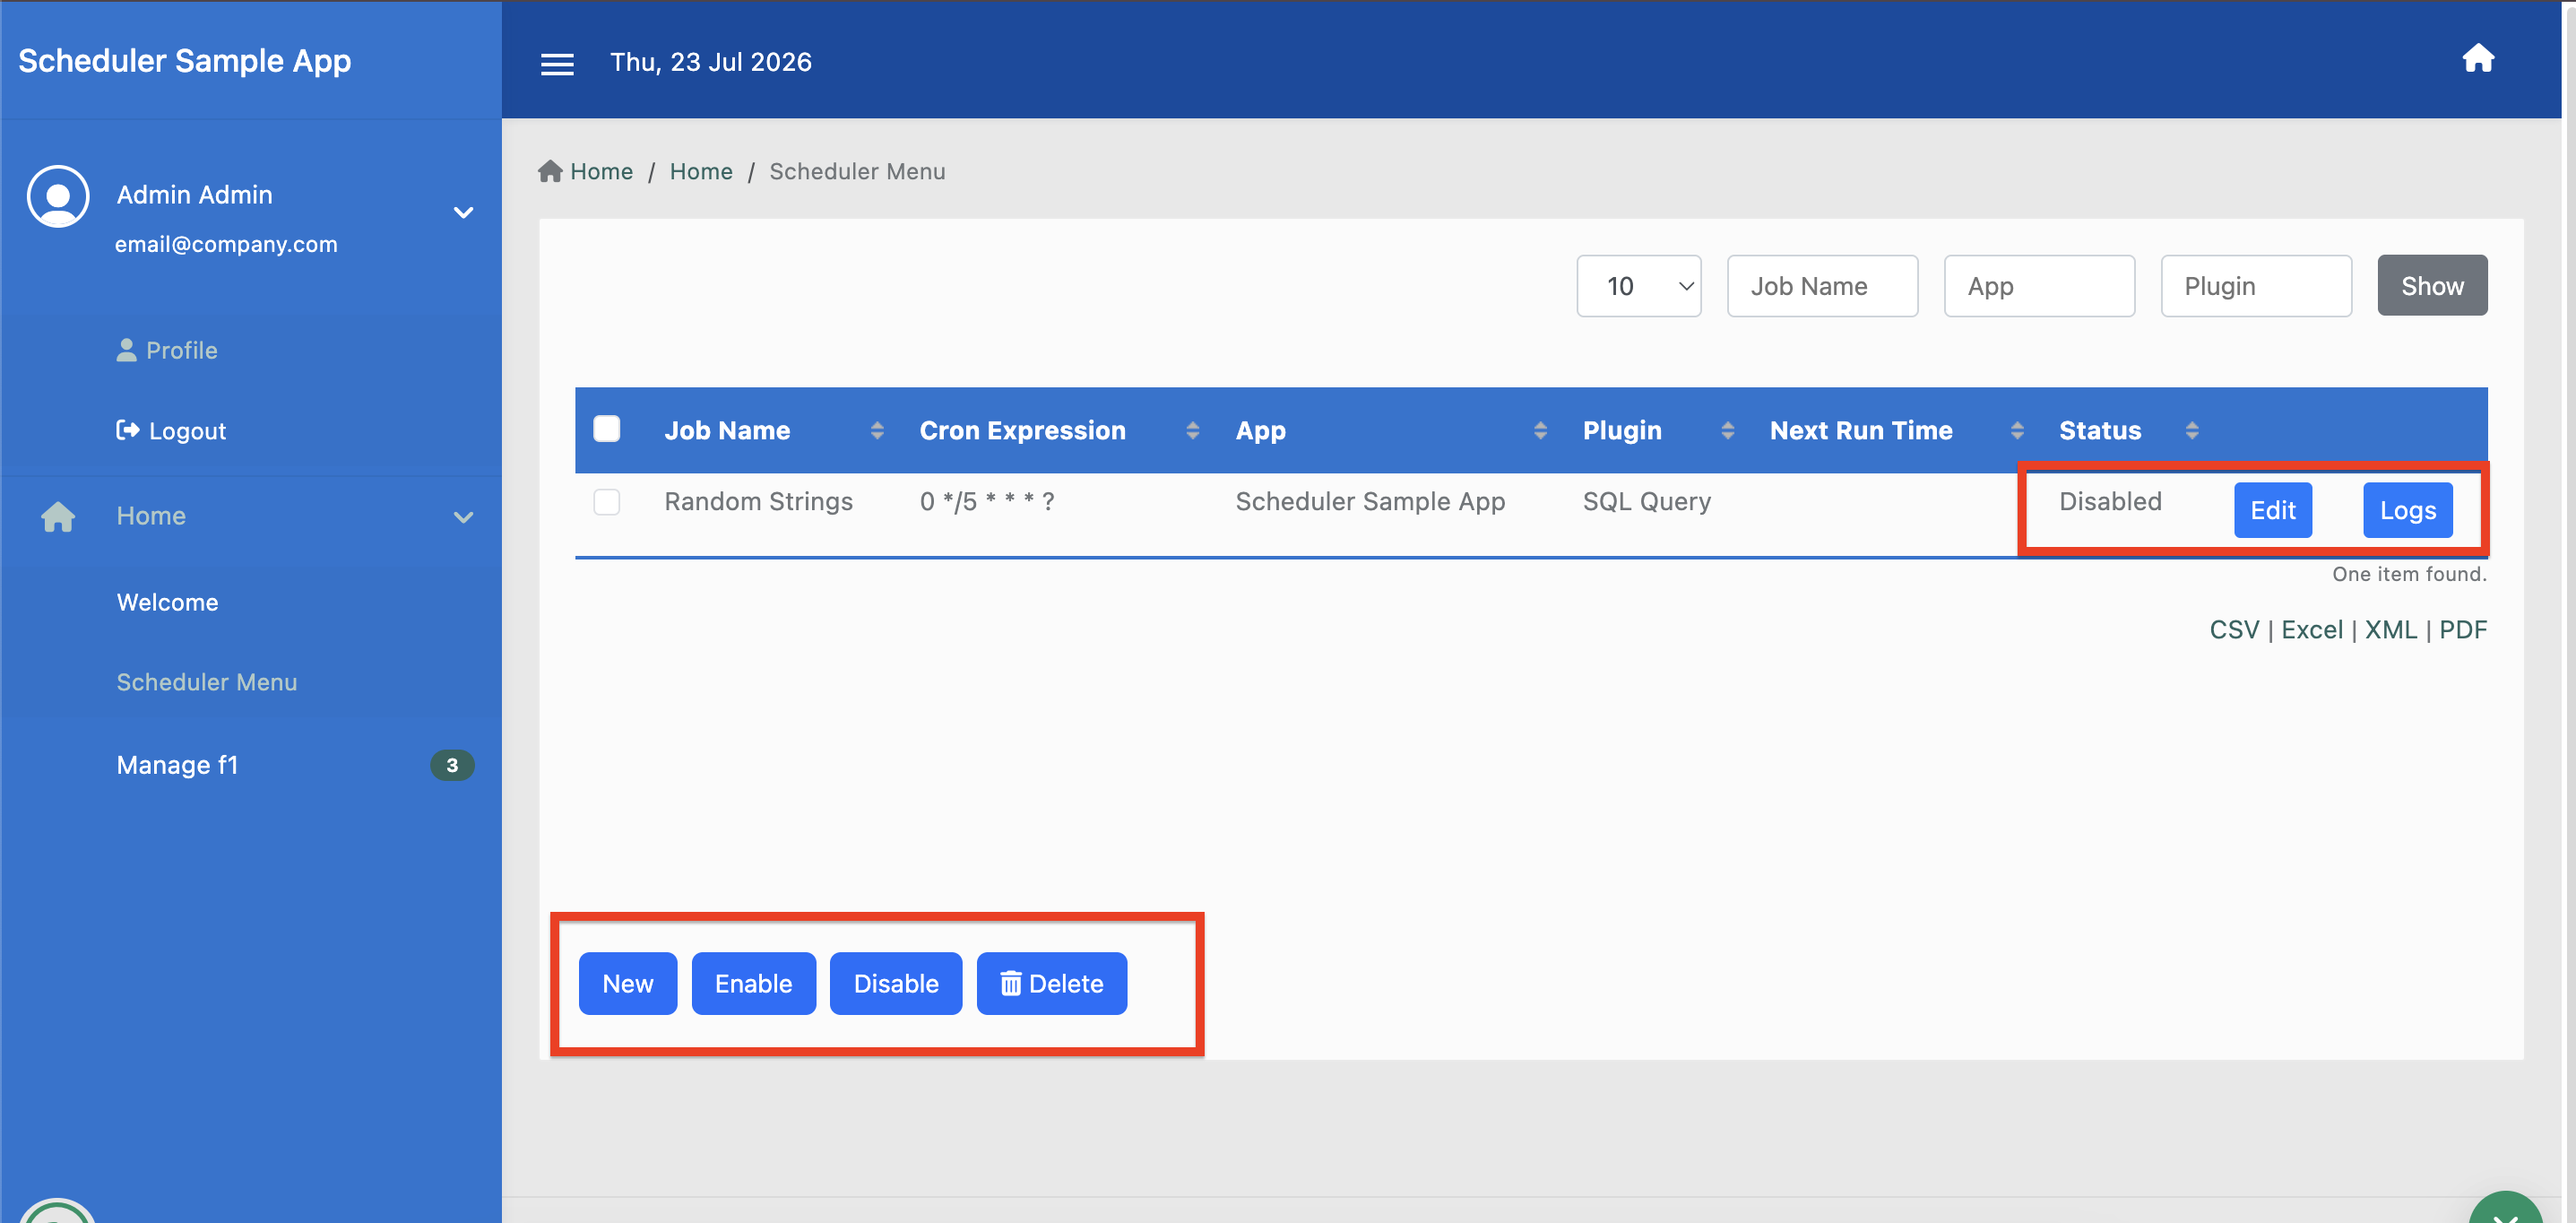Toggle the hamburger sidebar menu icon
2576x1223 pixels.
click(x=557, y=64)
